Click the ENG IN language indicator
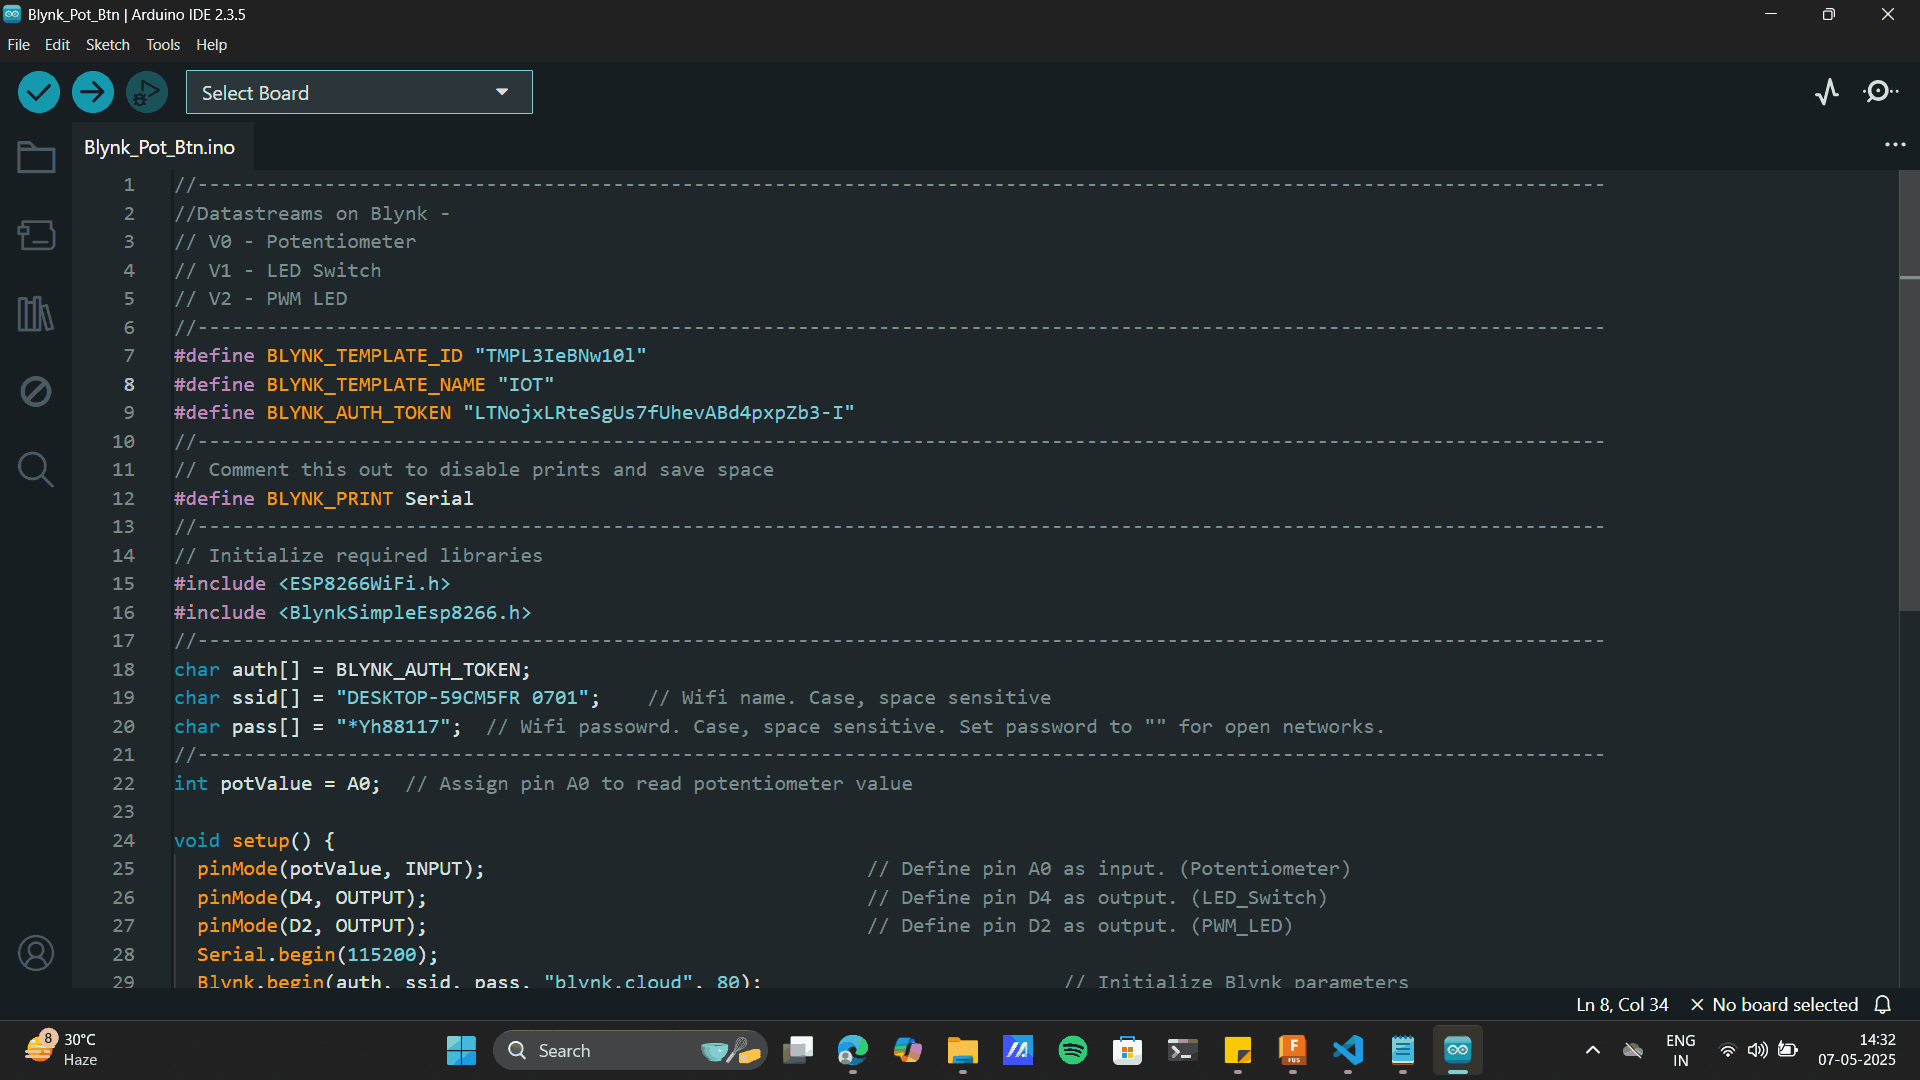 click(x=1681, y=1050)
